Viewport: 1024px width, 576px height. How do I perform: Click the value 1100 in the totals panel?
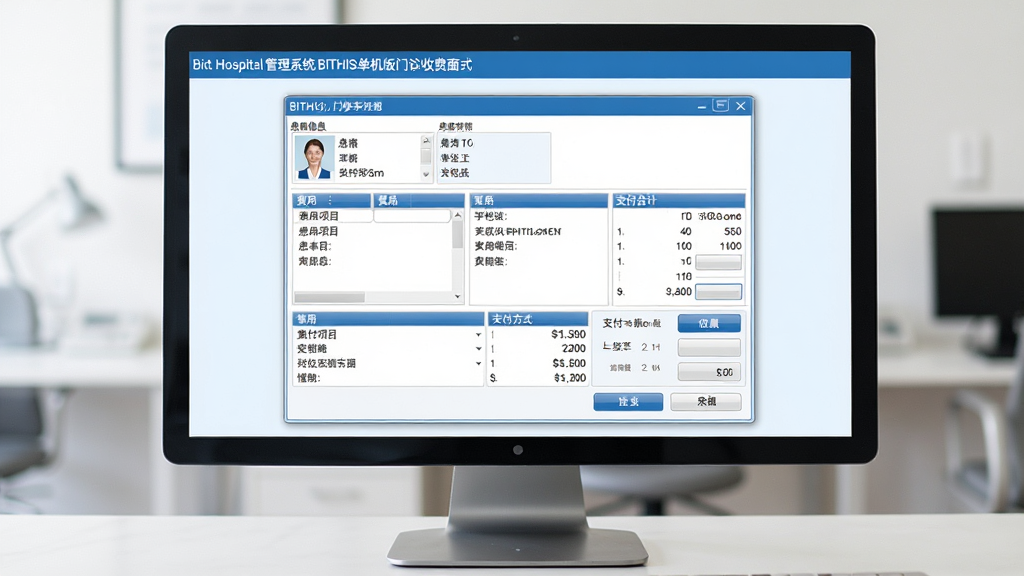(730, 246)
